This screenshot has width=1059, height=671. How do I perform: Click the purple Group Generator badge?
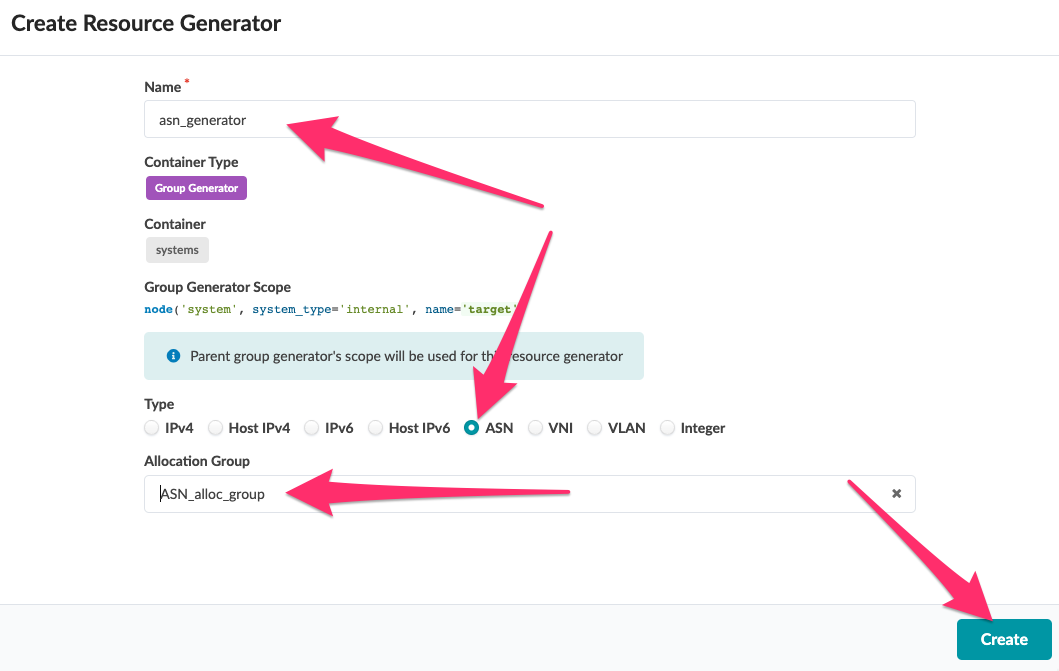pos(195,187)
